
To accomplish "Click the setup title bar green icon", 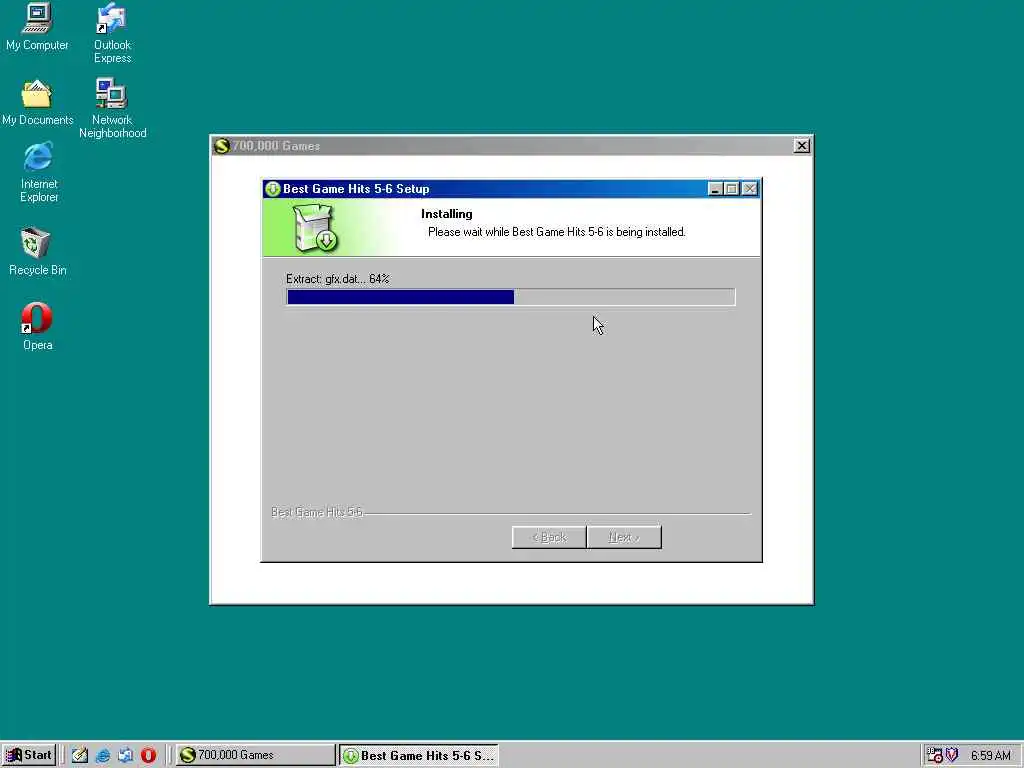I will coord(273,189).
